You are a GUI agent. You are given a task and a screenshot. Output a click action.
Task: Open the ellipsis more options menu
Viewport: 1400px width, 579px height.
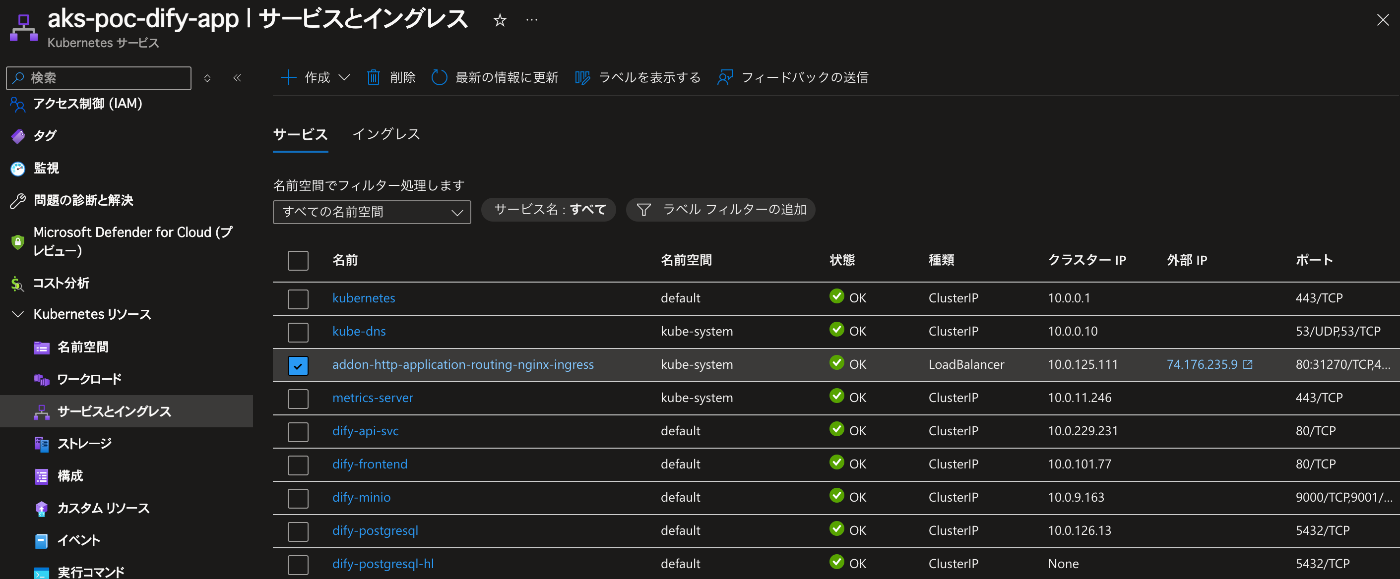[531, 20]
